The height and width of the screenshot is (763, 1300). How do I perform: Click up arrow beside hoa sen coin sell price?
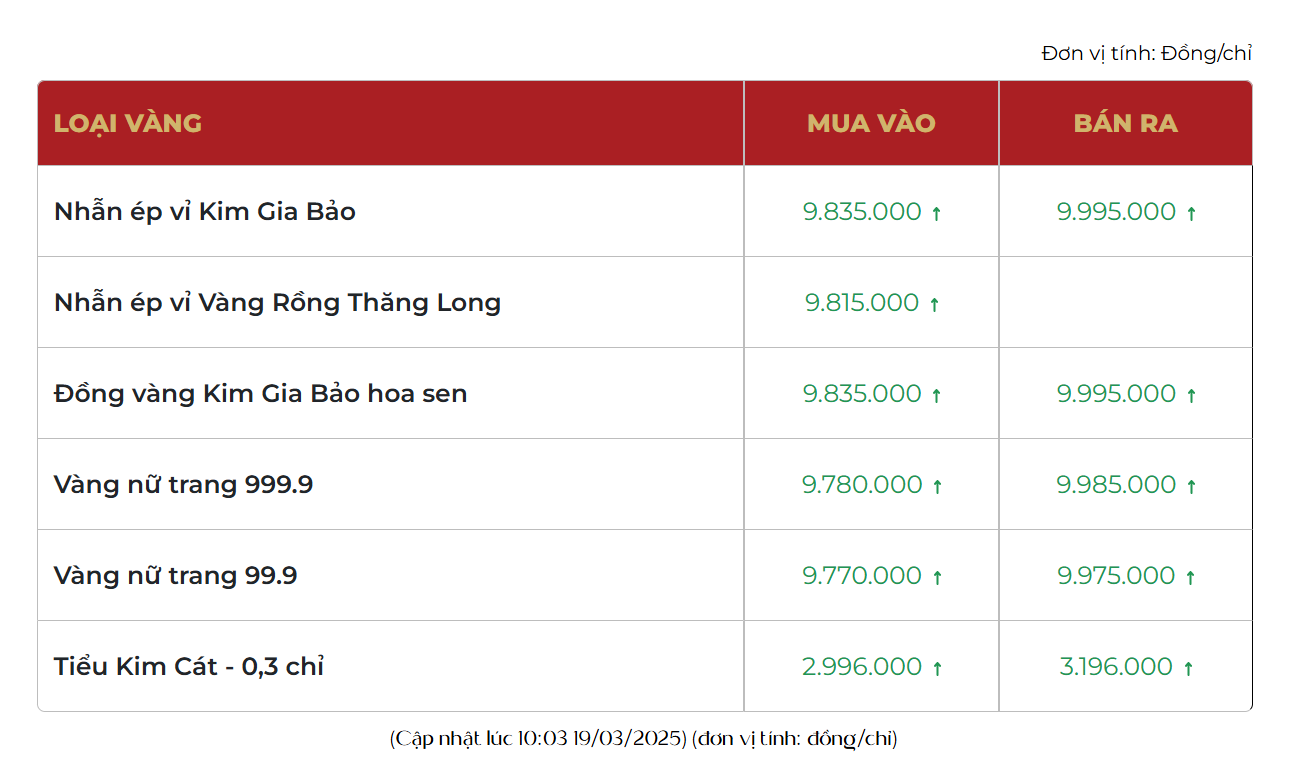pyautogui.click(x=1191, y=395)
